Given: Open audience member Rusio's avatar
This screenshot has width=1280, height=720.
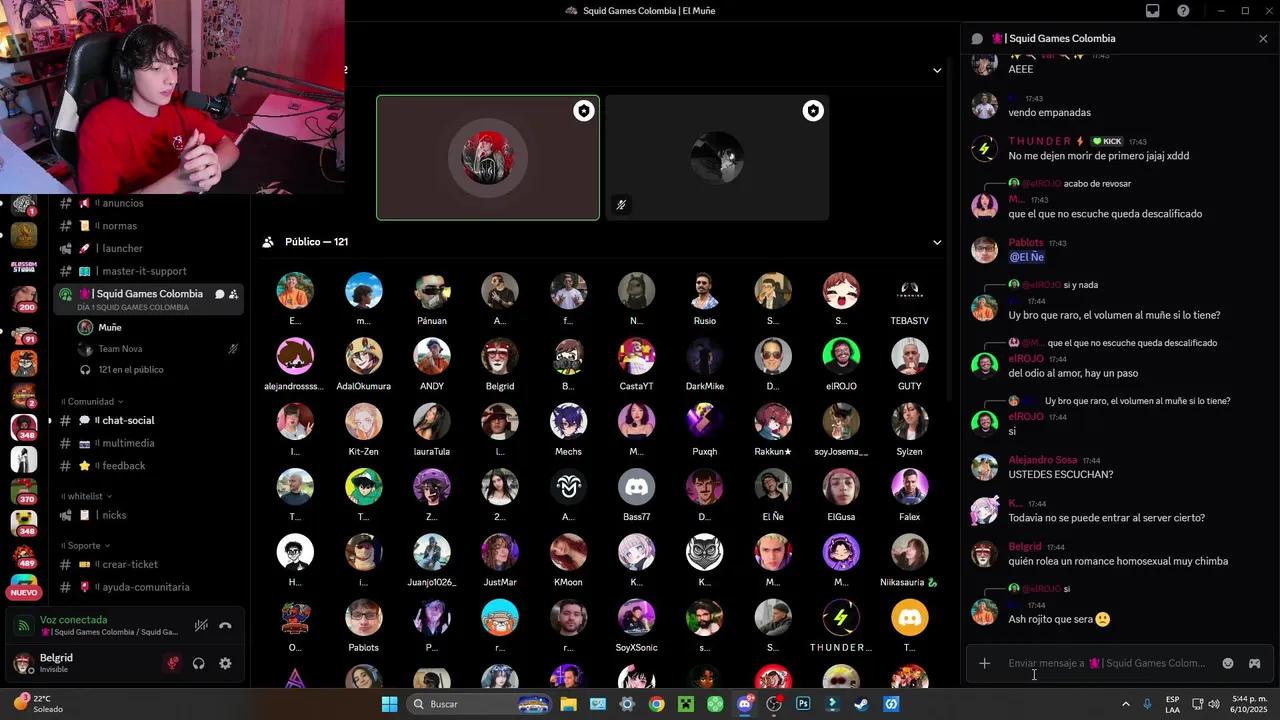Looking at the screenshot, I should tap(705, 291).
